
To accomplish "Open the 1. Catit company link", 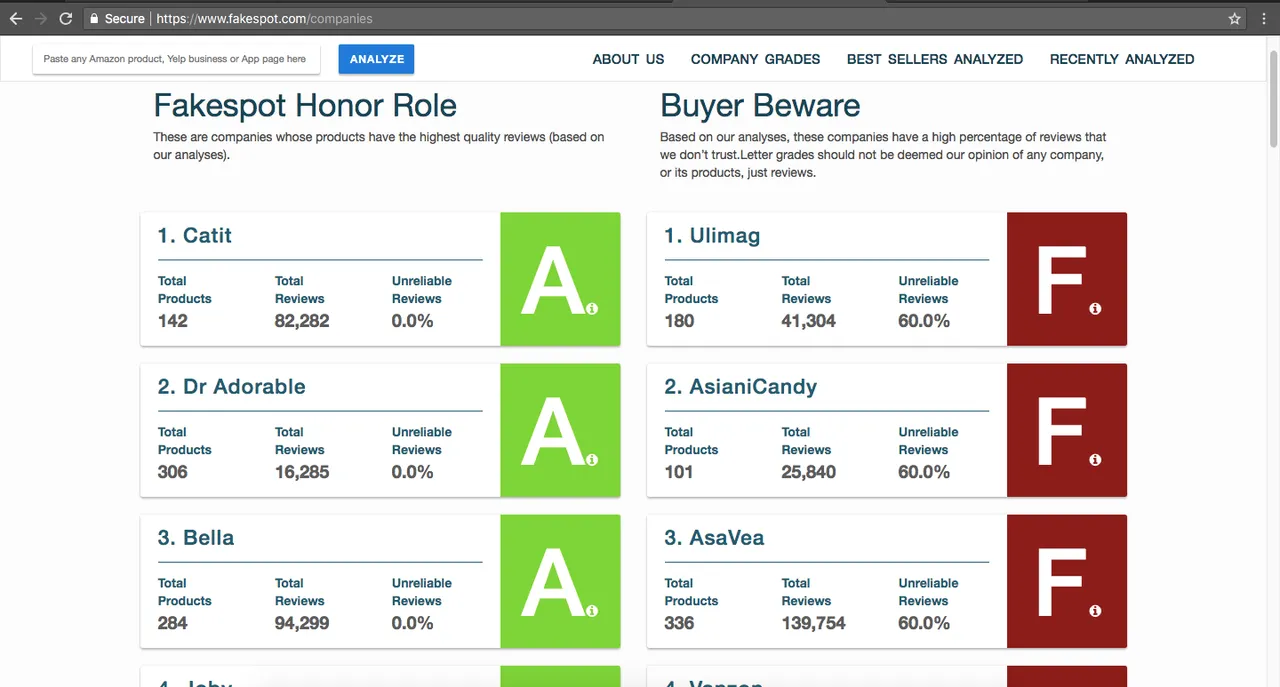I will (194, 236).
